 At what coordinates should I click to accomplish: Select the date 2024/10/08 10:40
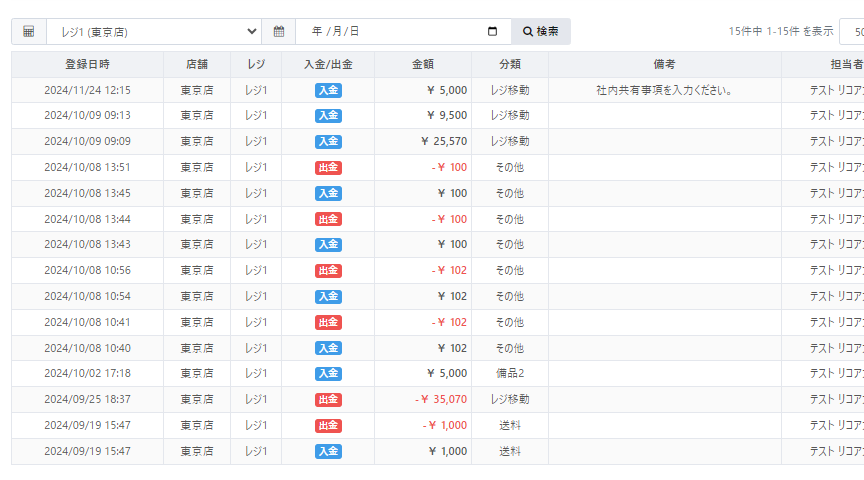point(87,348)
